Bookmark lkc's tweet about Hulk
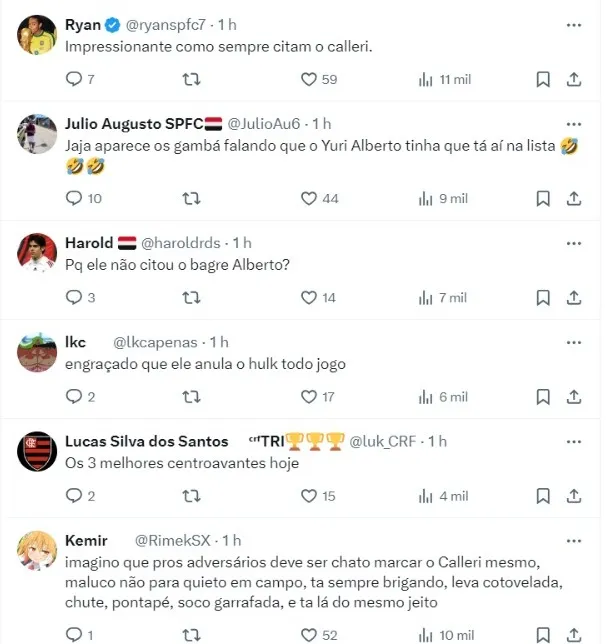 click(x=543, y=397)
